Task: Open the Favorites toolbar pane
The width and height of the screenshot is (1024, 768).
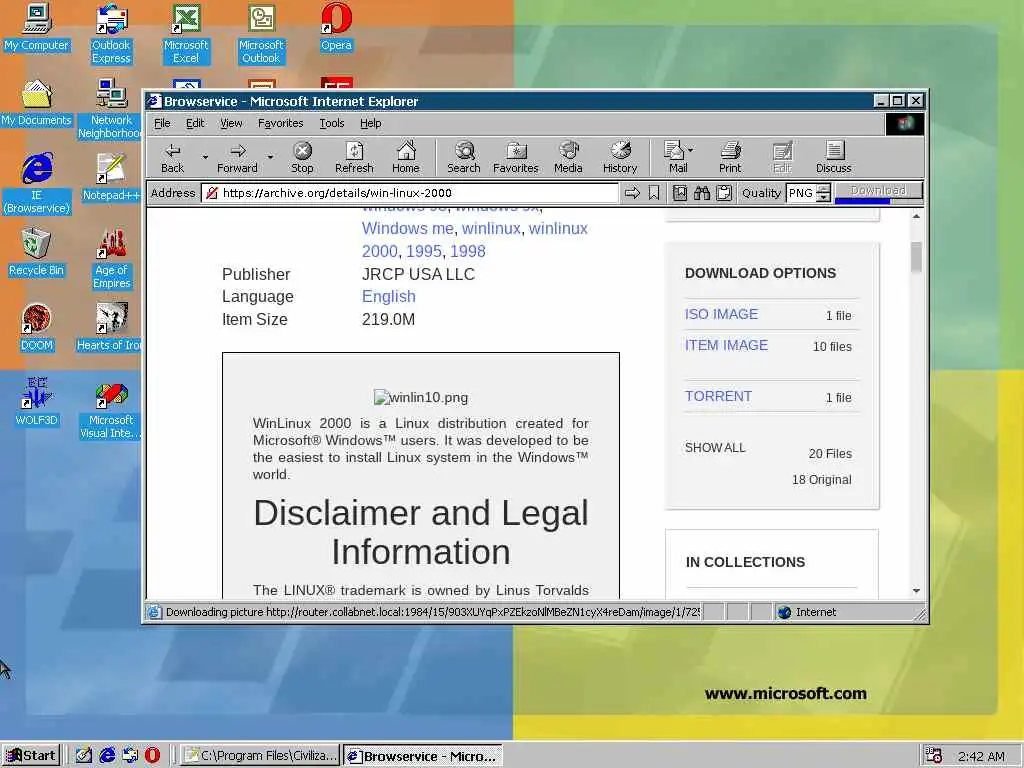Action: coord(516,157)
